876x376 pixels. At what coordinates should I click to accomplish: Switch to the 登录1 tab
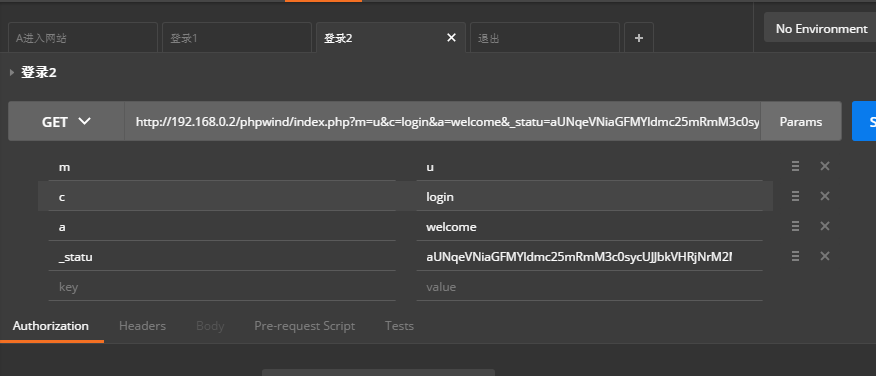point(237,38)
